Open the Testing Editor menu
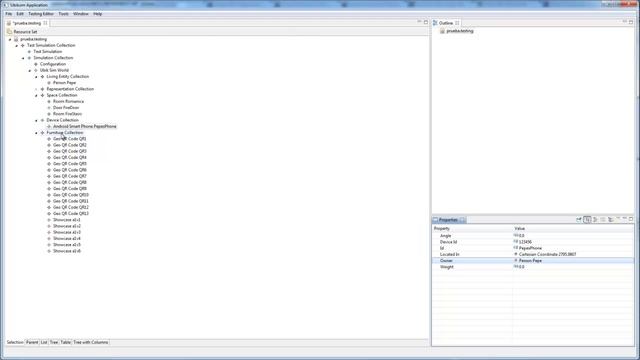640x360 pixels. 41,14
